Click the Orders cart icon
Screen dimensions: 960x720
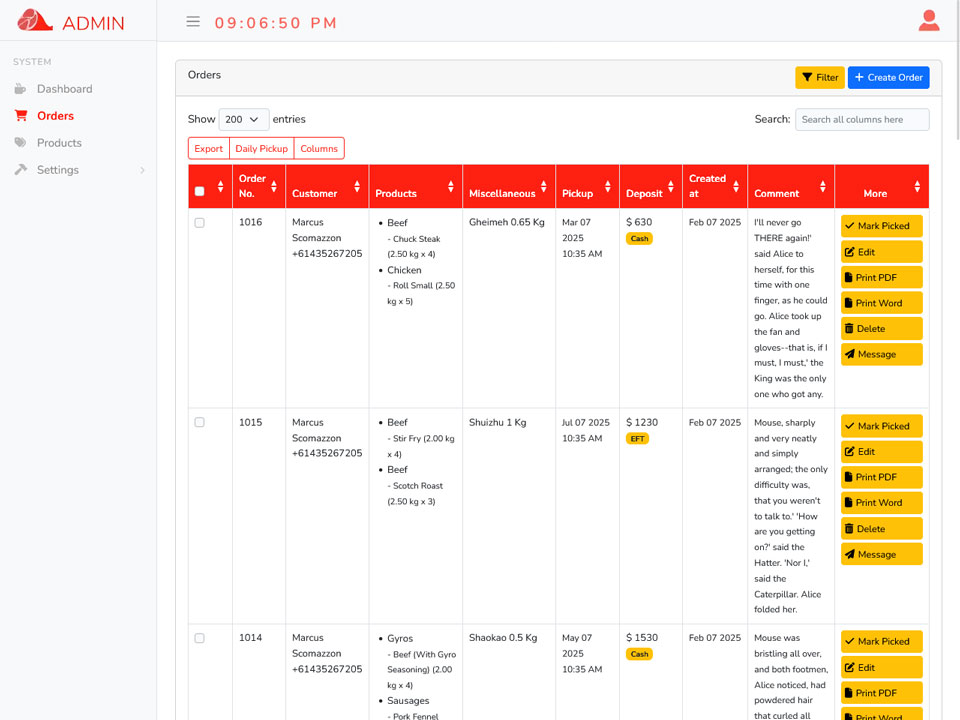point(21,116)
